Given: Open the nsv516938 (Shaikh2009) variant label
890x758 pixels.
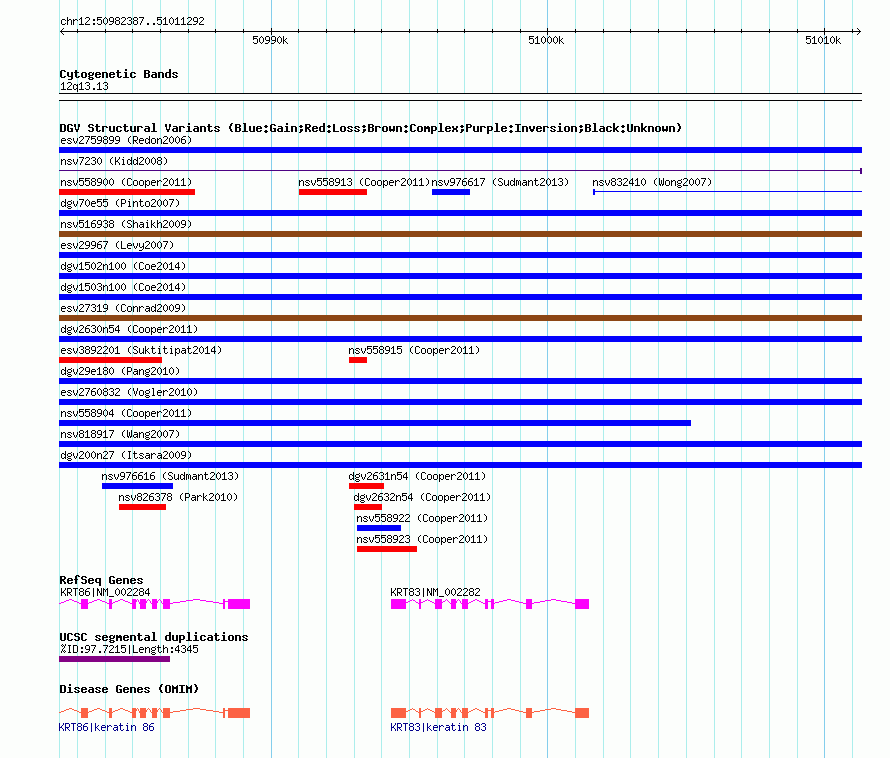Looking at the screenshot, I should pos(126,224).
